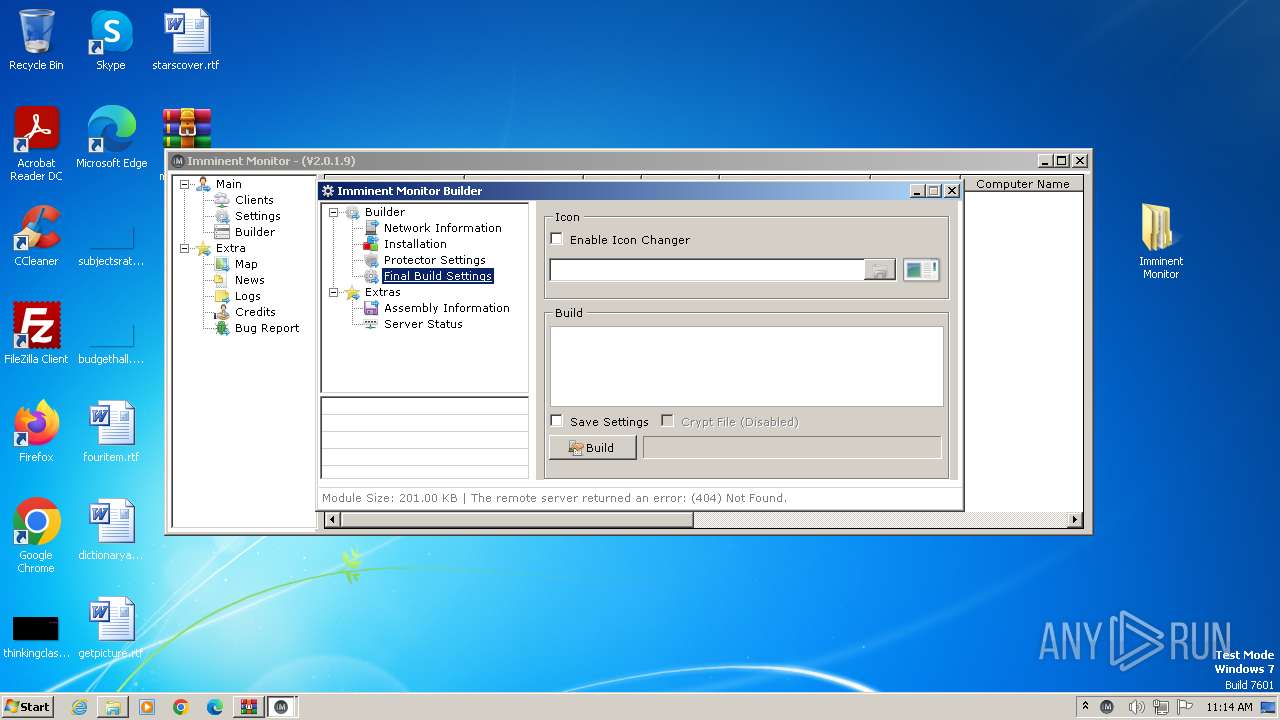Screen dimensions: 1280x720
Task: Click the Computer Name column header
Action: pyautogui.click(x=1023, y=184)
